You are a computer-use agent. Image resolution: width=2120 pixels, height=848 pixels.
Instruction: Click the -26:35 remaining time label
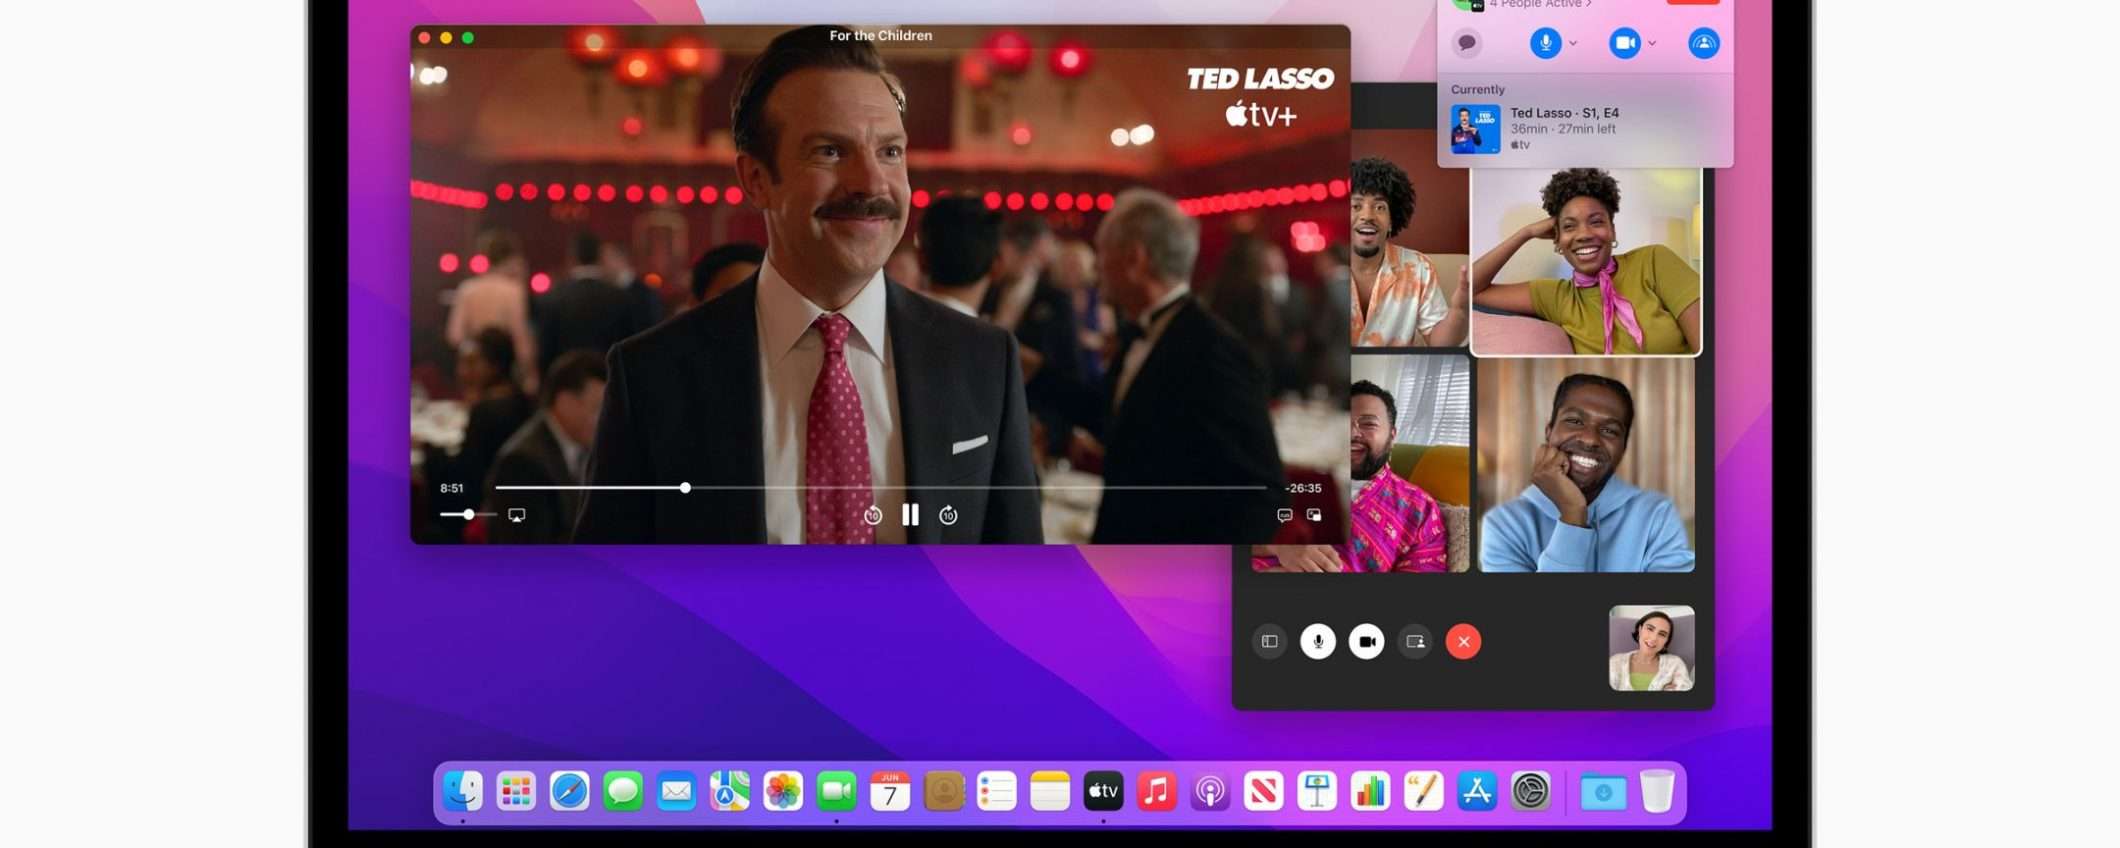1303,488
